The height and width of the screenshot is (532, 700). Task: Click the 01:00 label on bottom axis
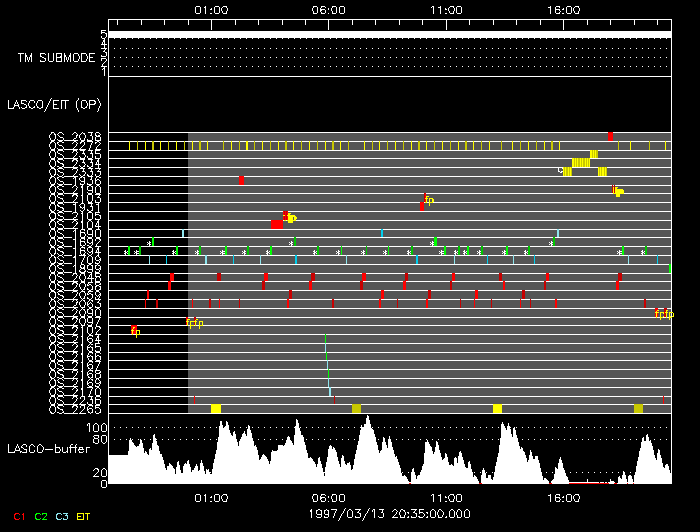point(211,498)
